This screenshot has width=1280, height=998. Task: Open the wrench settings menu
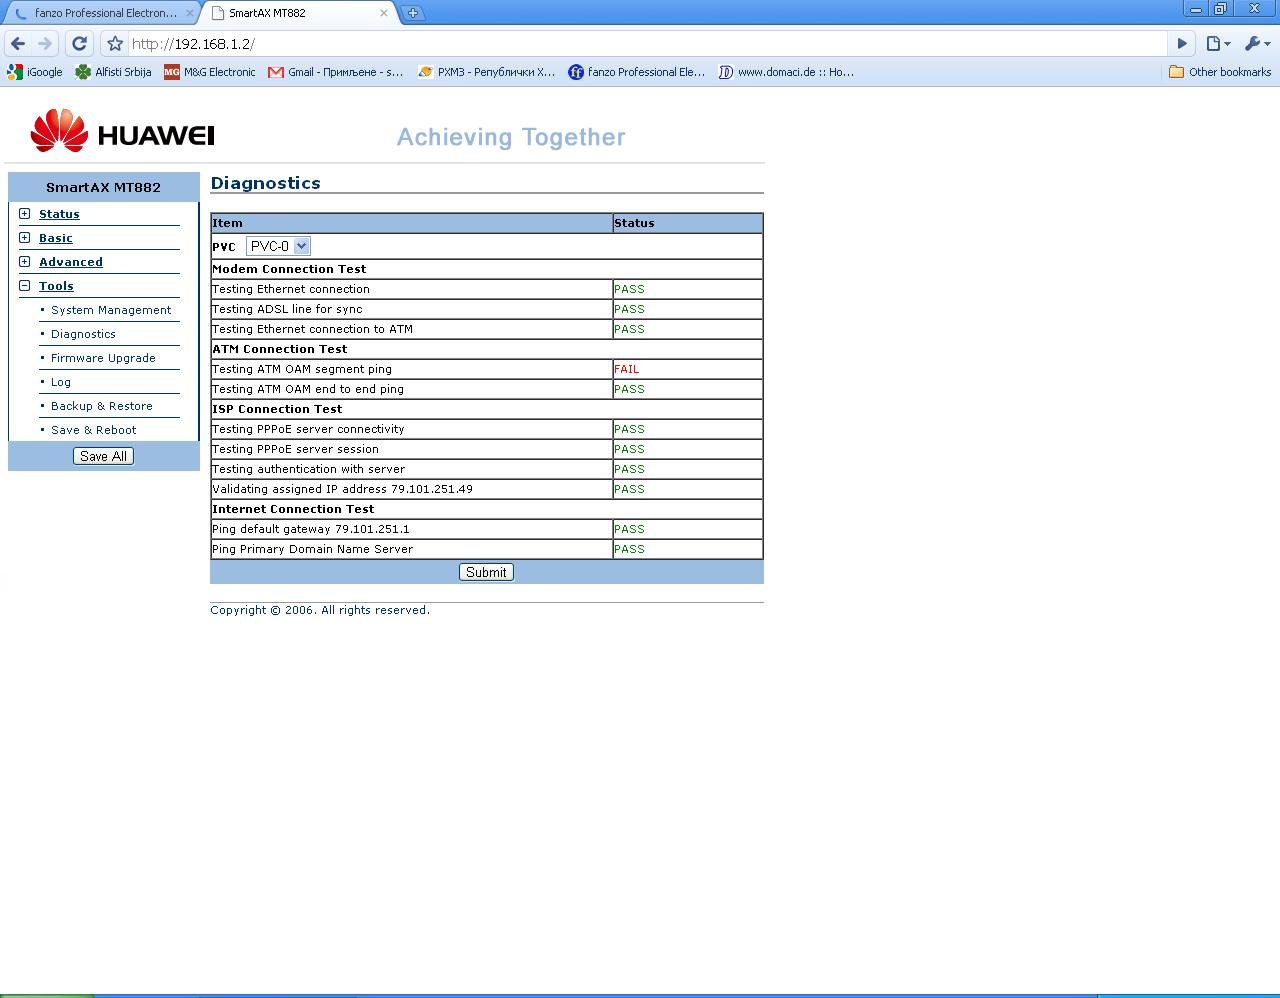pos(1256,44)
